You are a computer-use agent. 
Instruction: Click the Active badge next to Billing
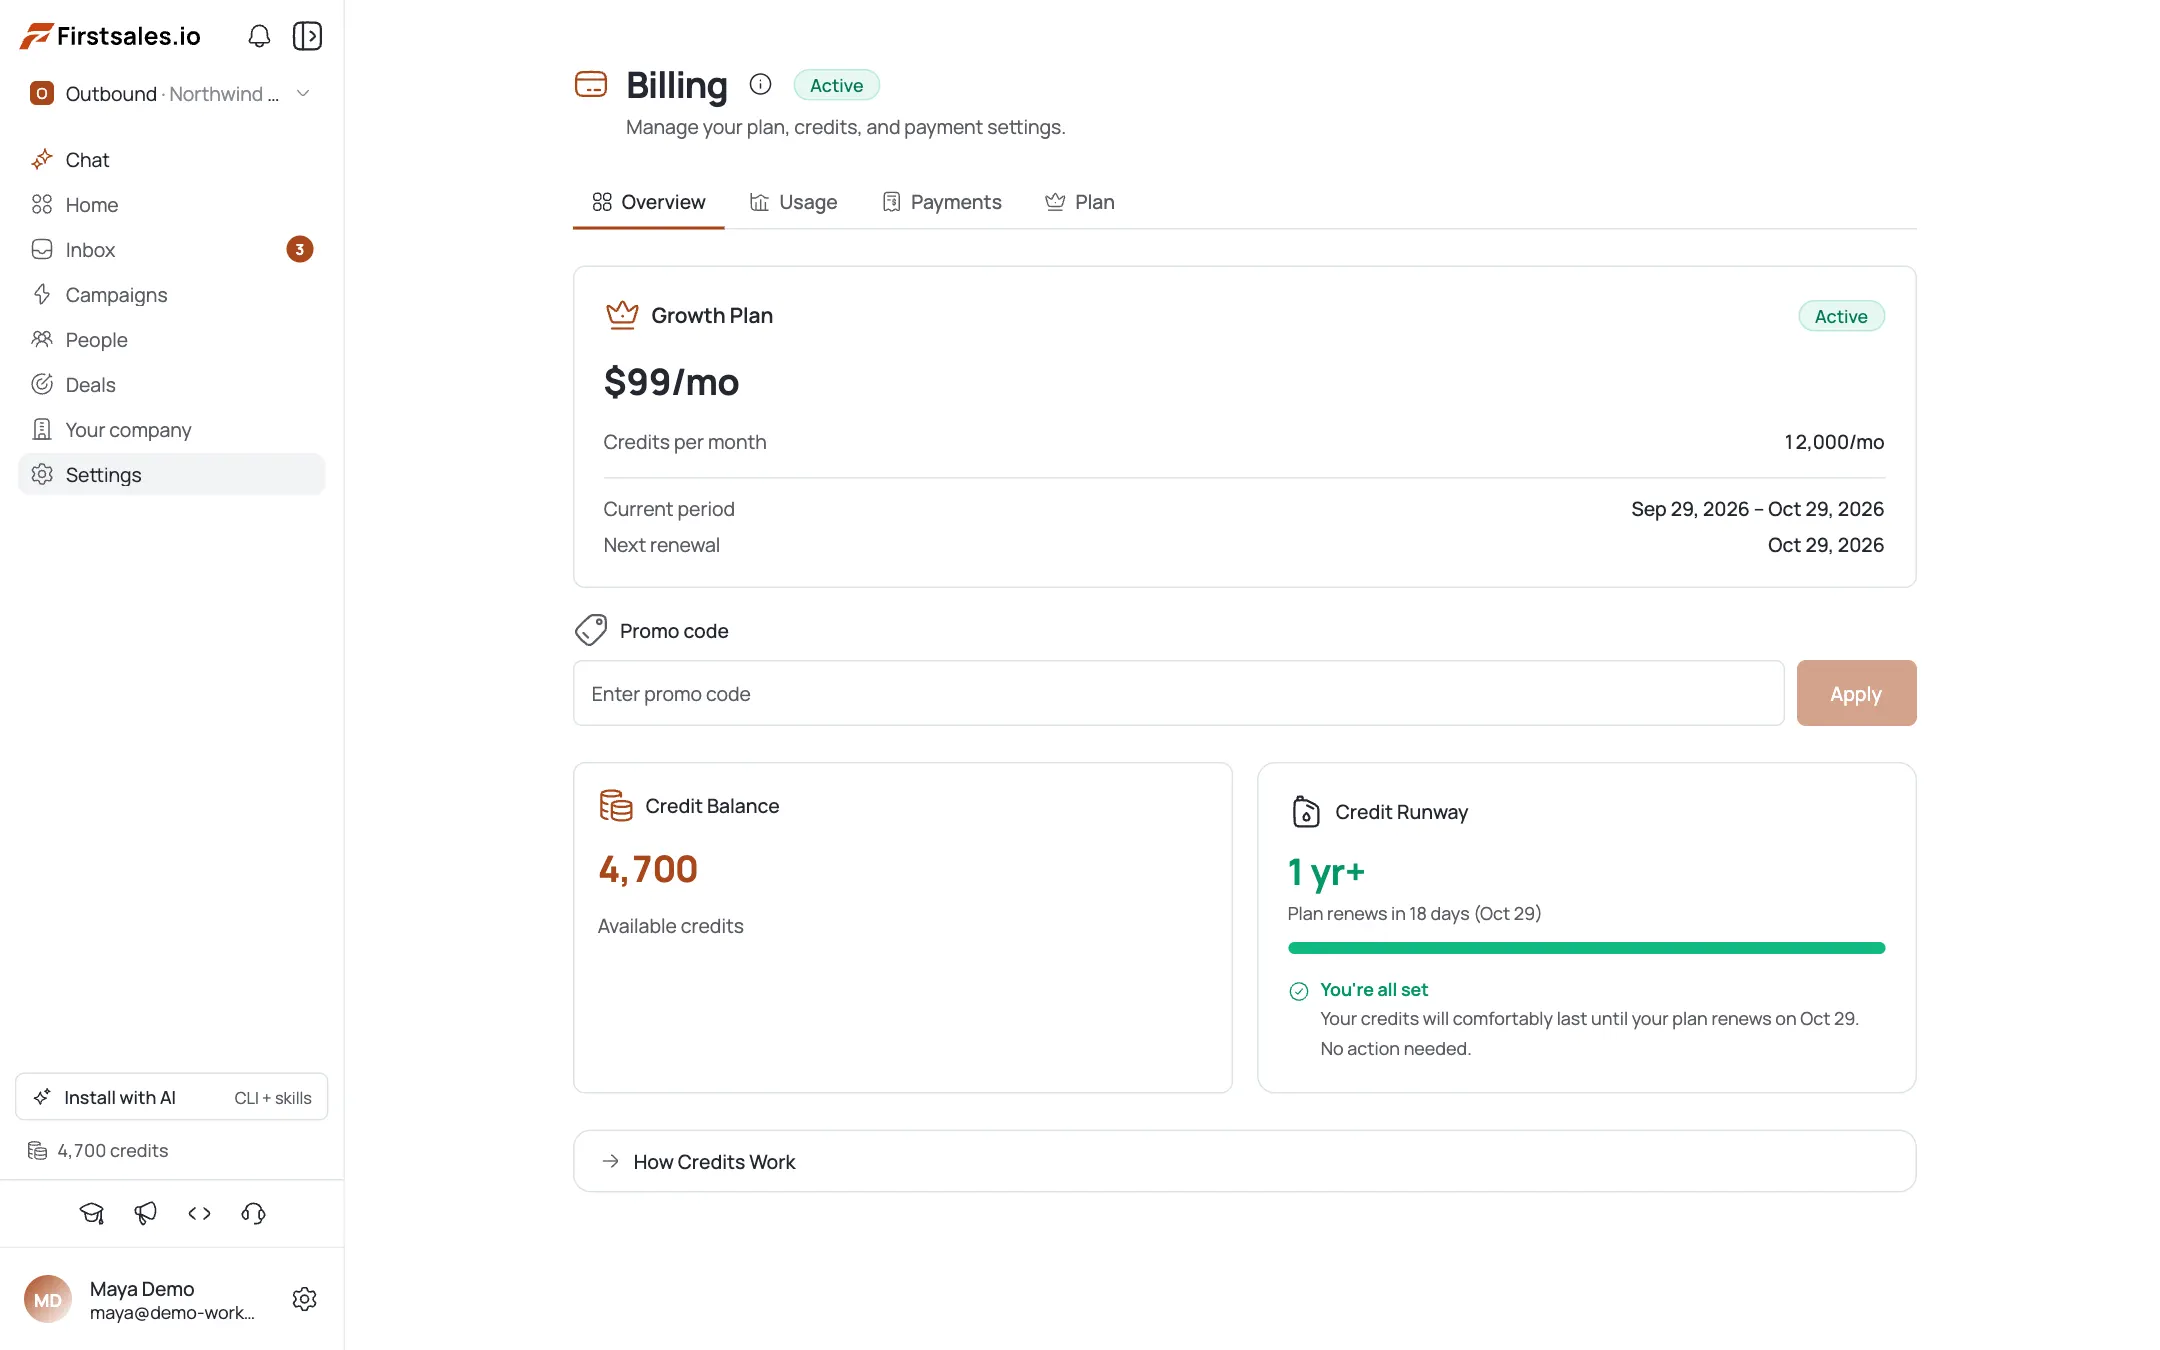(x=836, y=85)
